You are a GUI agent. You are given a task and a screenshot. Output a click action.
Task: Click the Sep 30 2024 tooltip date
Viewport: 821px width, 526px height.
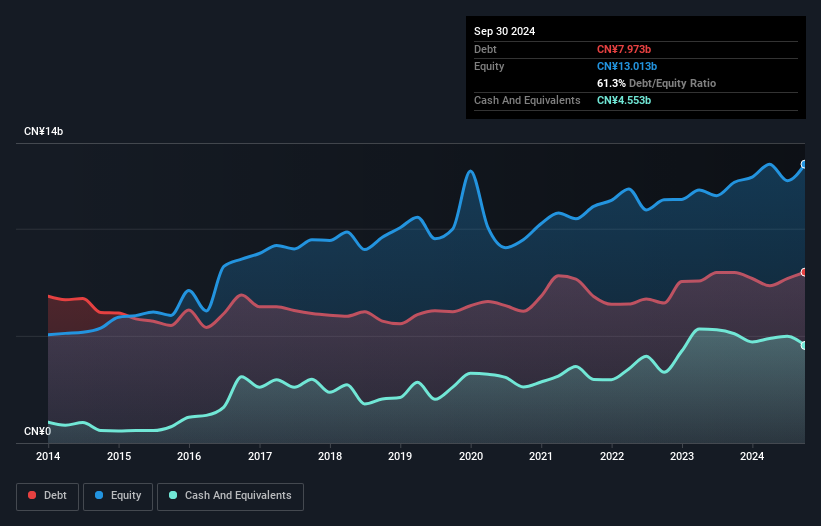point(504,31)
